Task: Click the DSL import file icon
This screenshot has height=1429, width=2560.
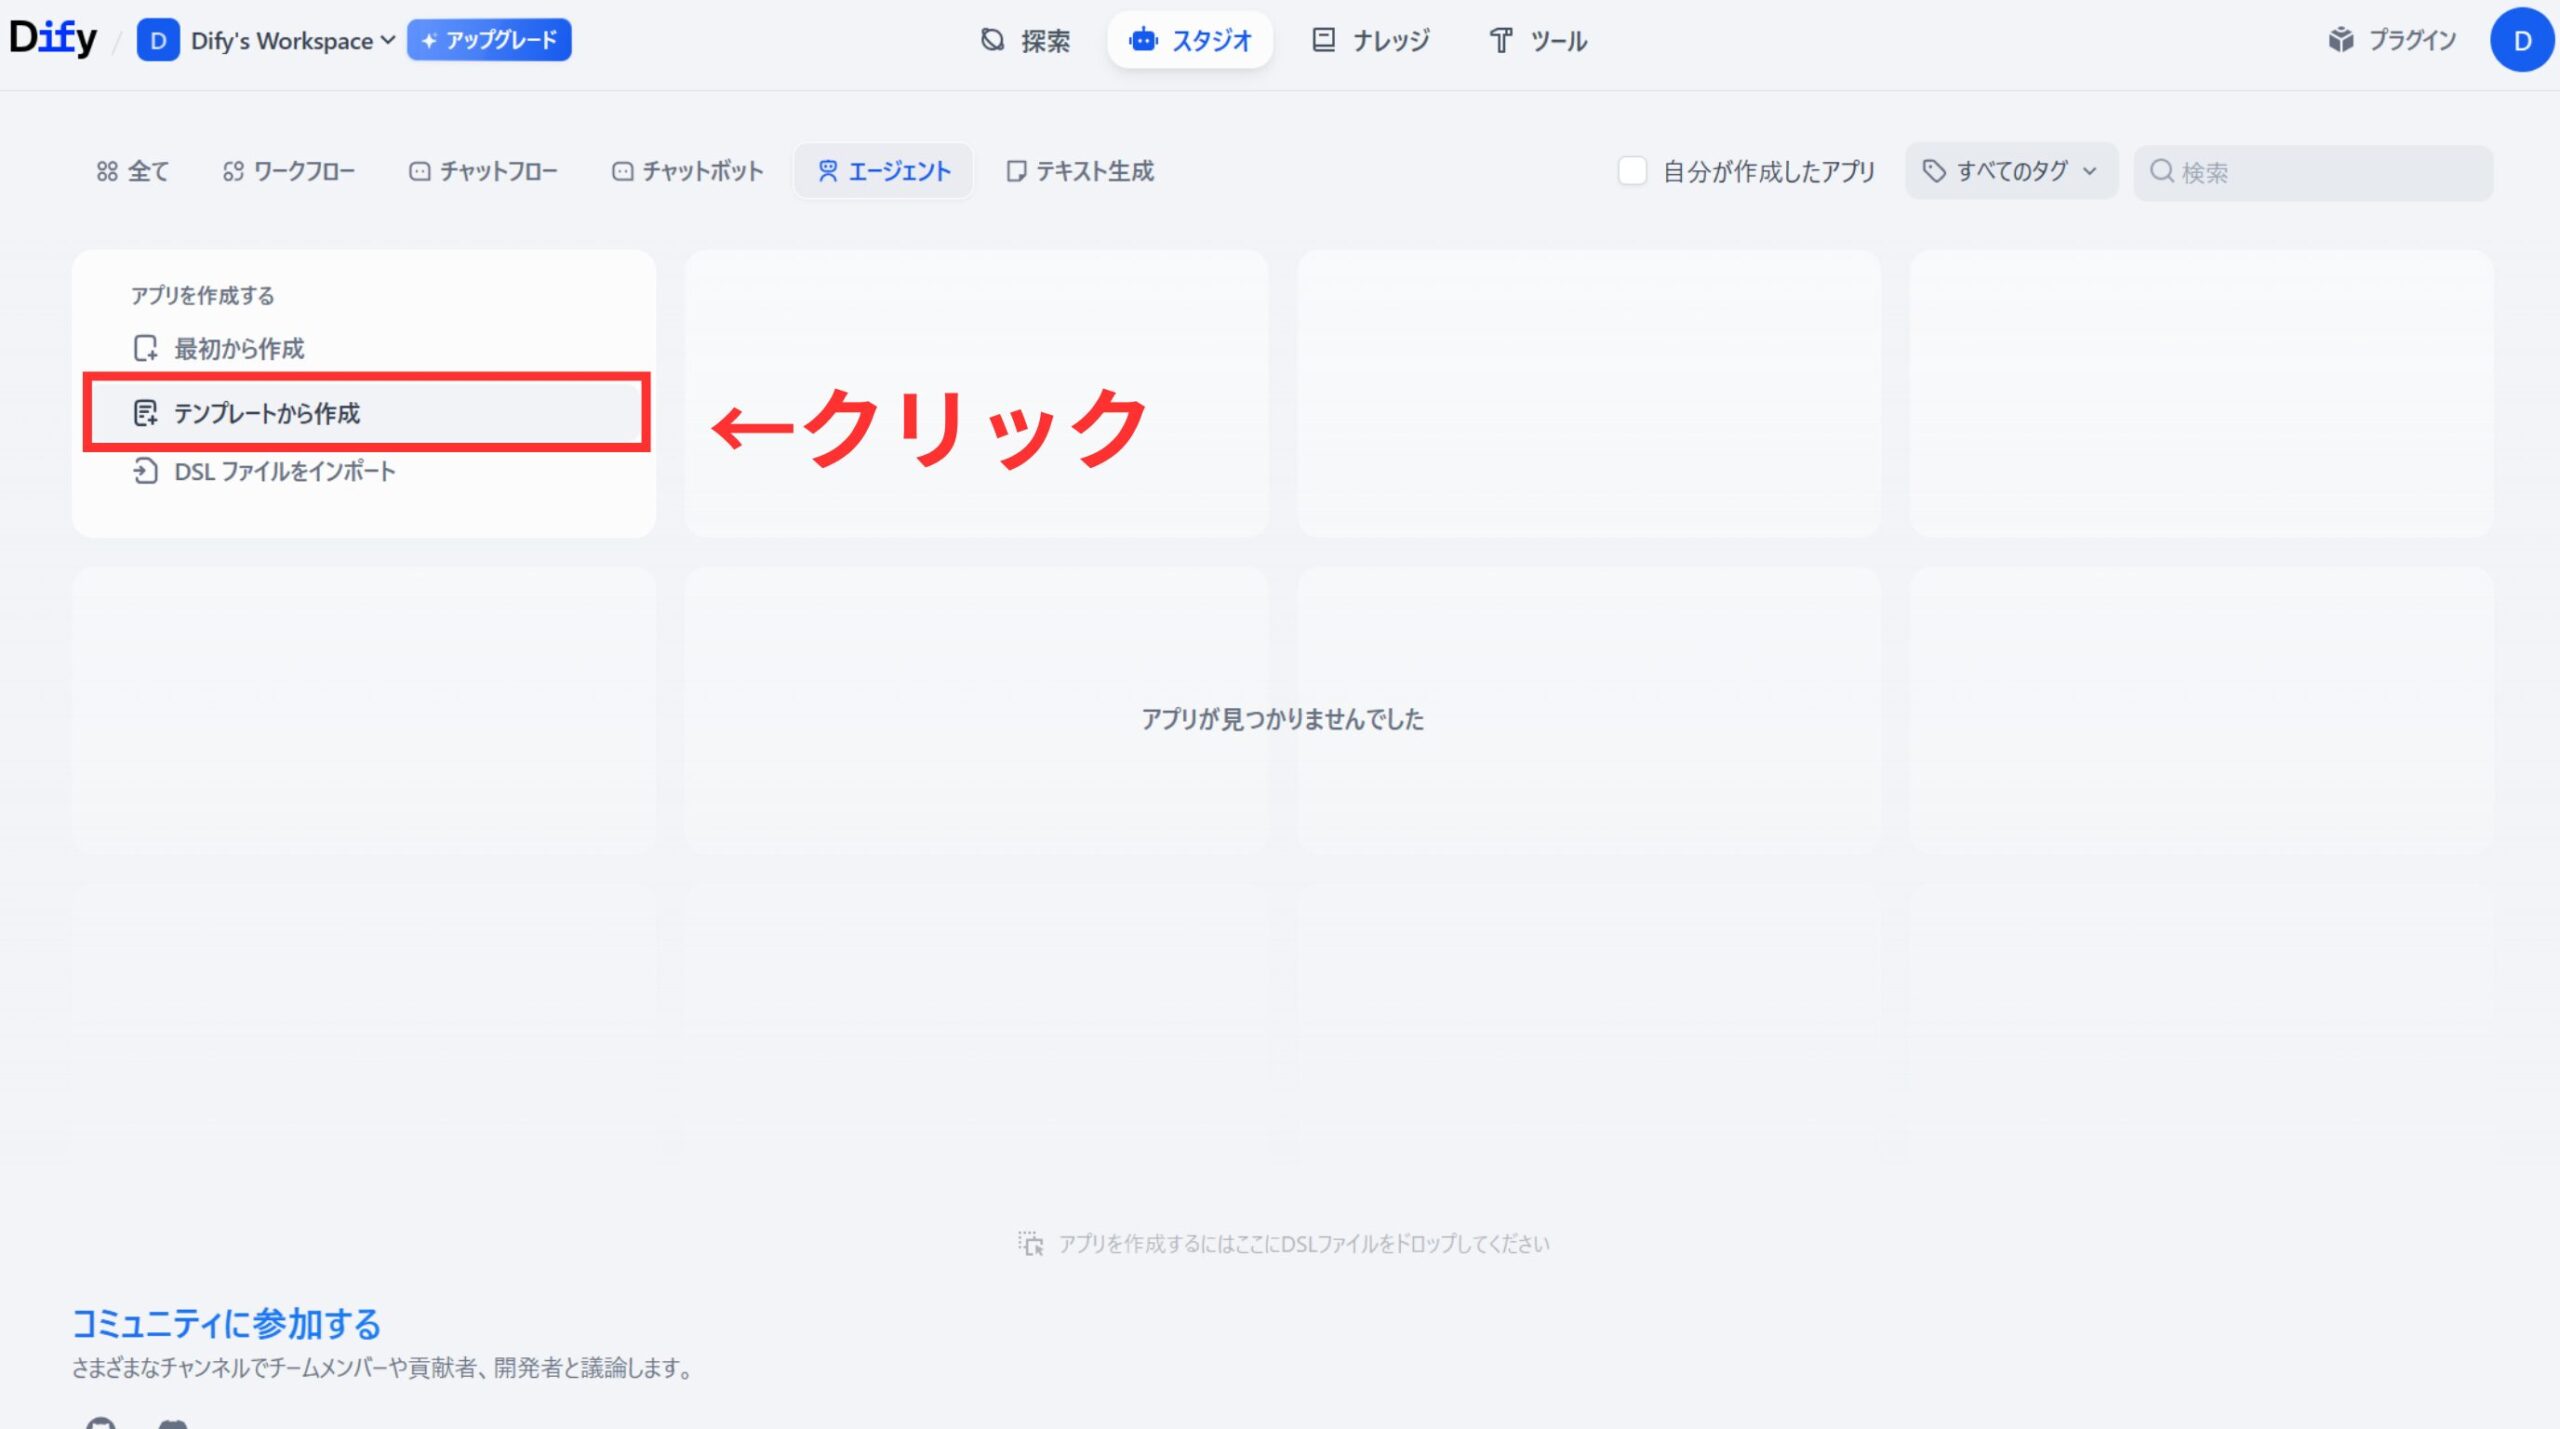Action: tap(146, 471)
